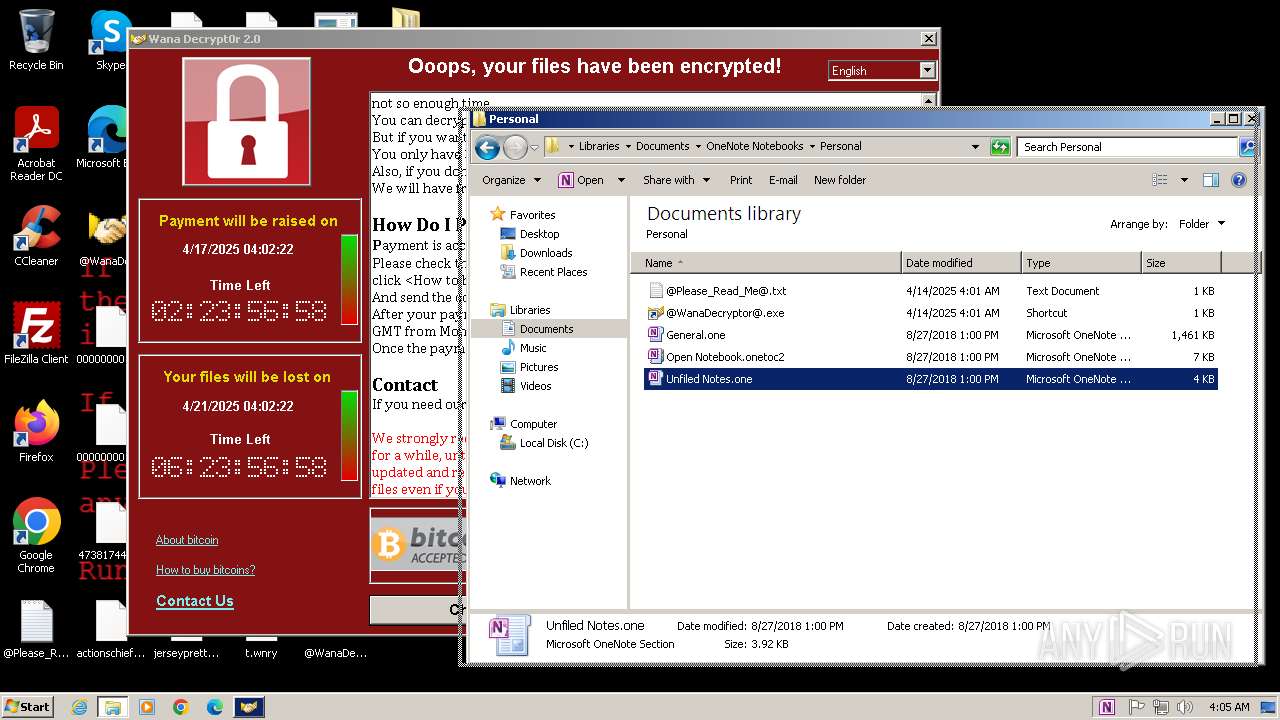Click Open with OneNote button
Viewport: 1280px width, 720px height.
point(581,180)
